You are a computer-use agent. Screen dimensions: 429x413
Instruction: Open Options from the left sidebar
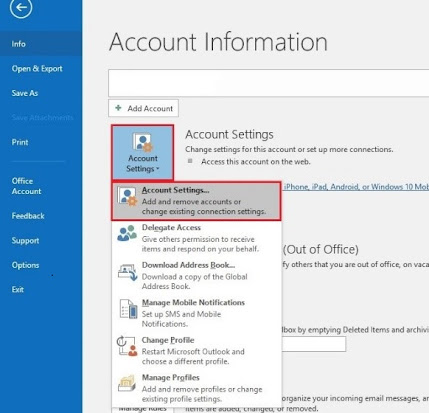coord(25,265)
